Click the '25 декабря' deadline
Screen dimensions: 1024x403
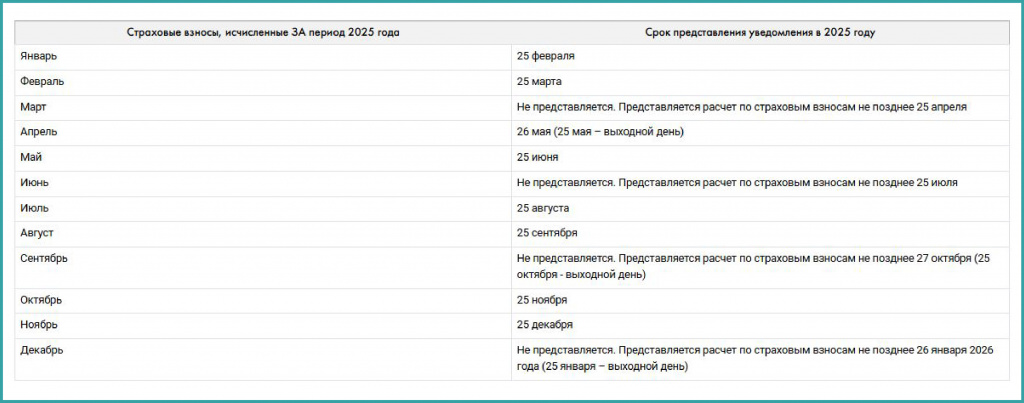point(545,325)
